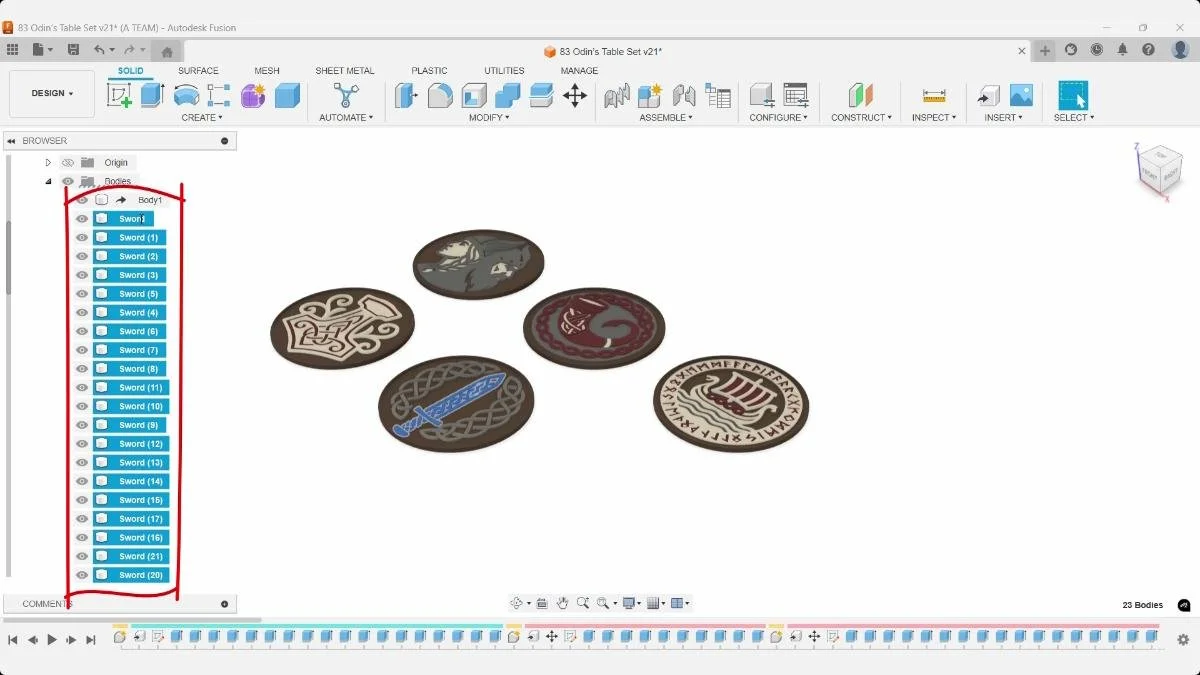Open the CREATE dropdown menu
This screenshot has height=675, width=1200.
(x=202, y=118)
